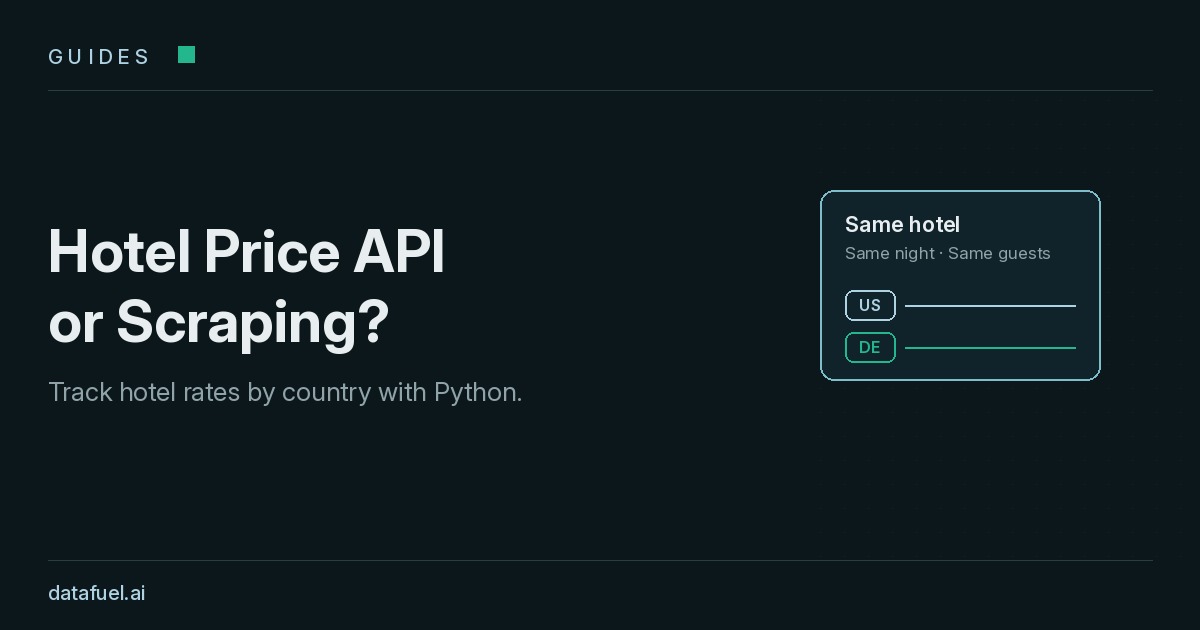Click the green line next to DE
1200x630 pixels.
(x=990, y=348)
